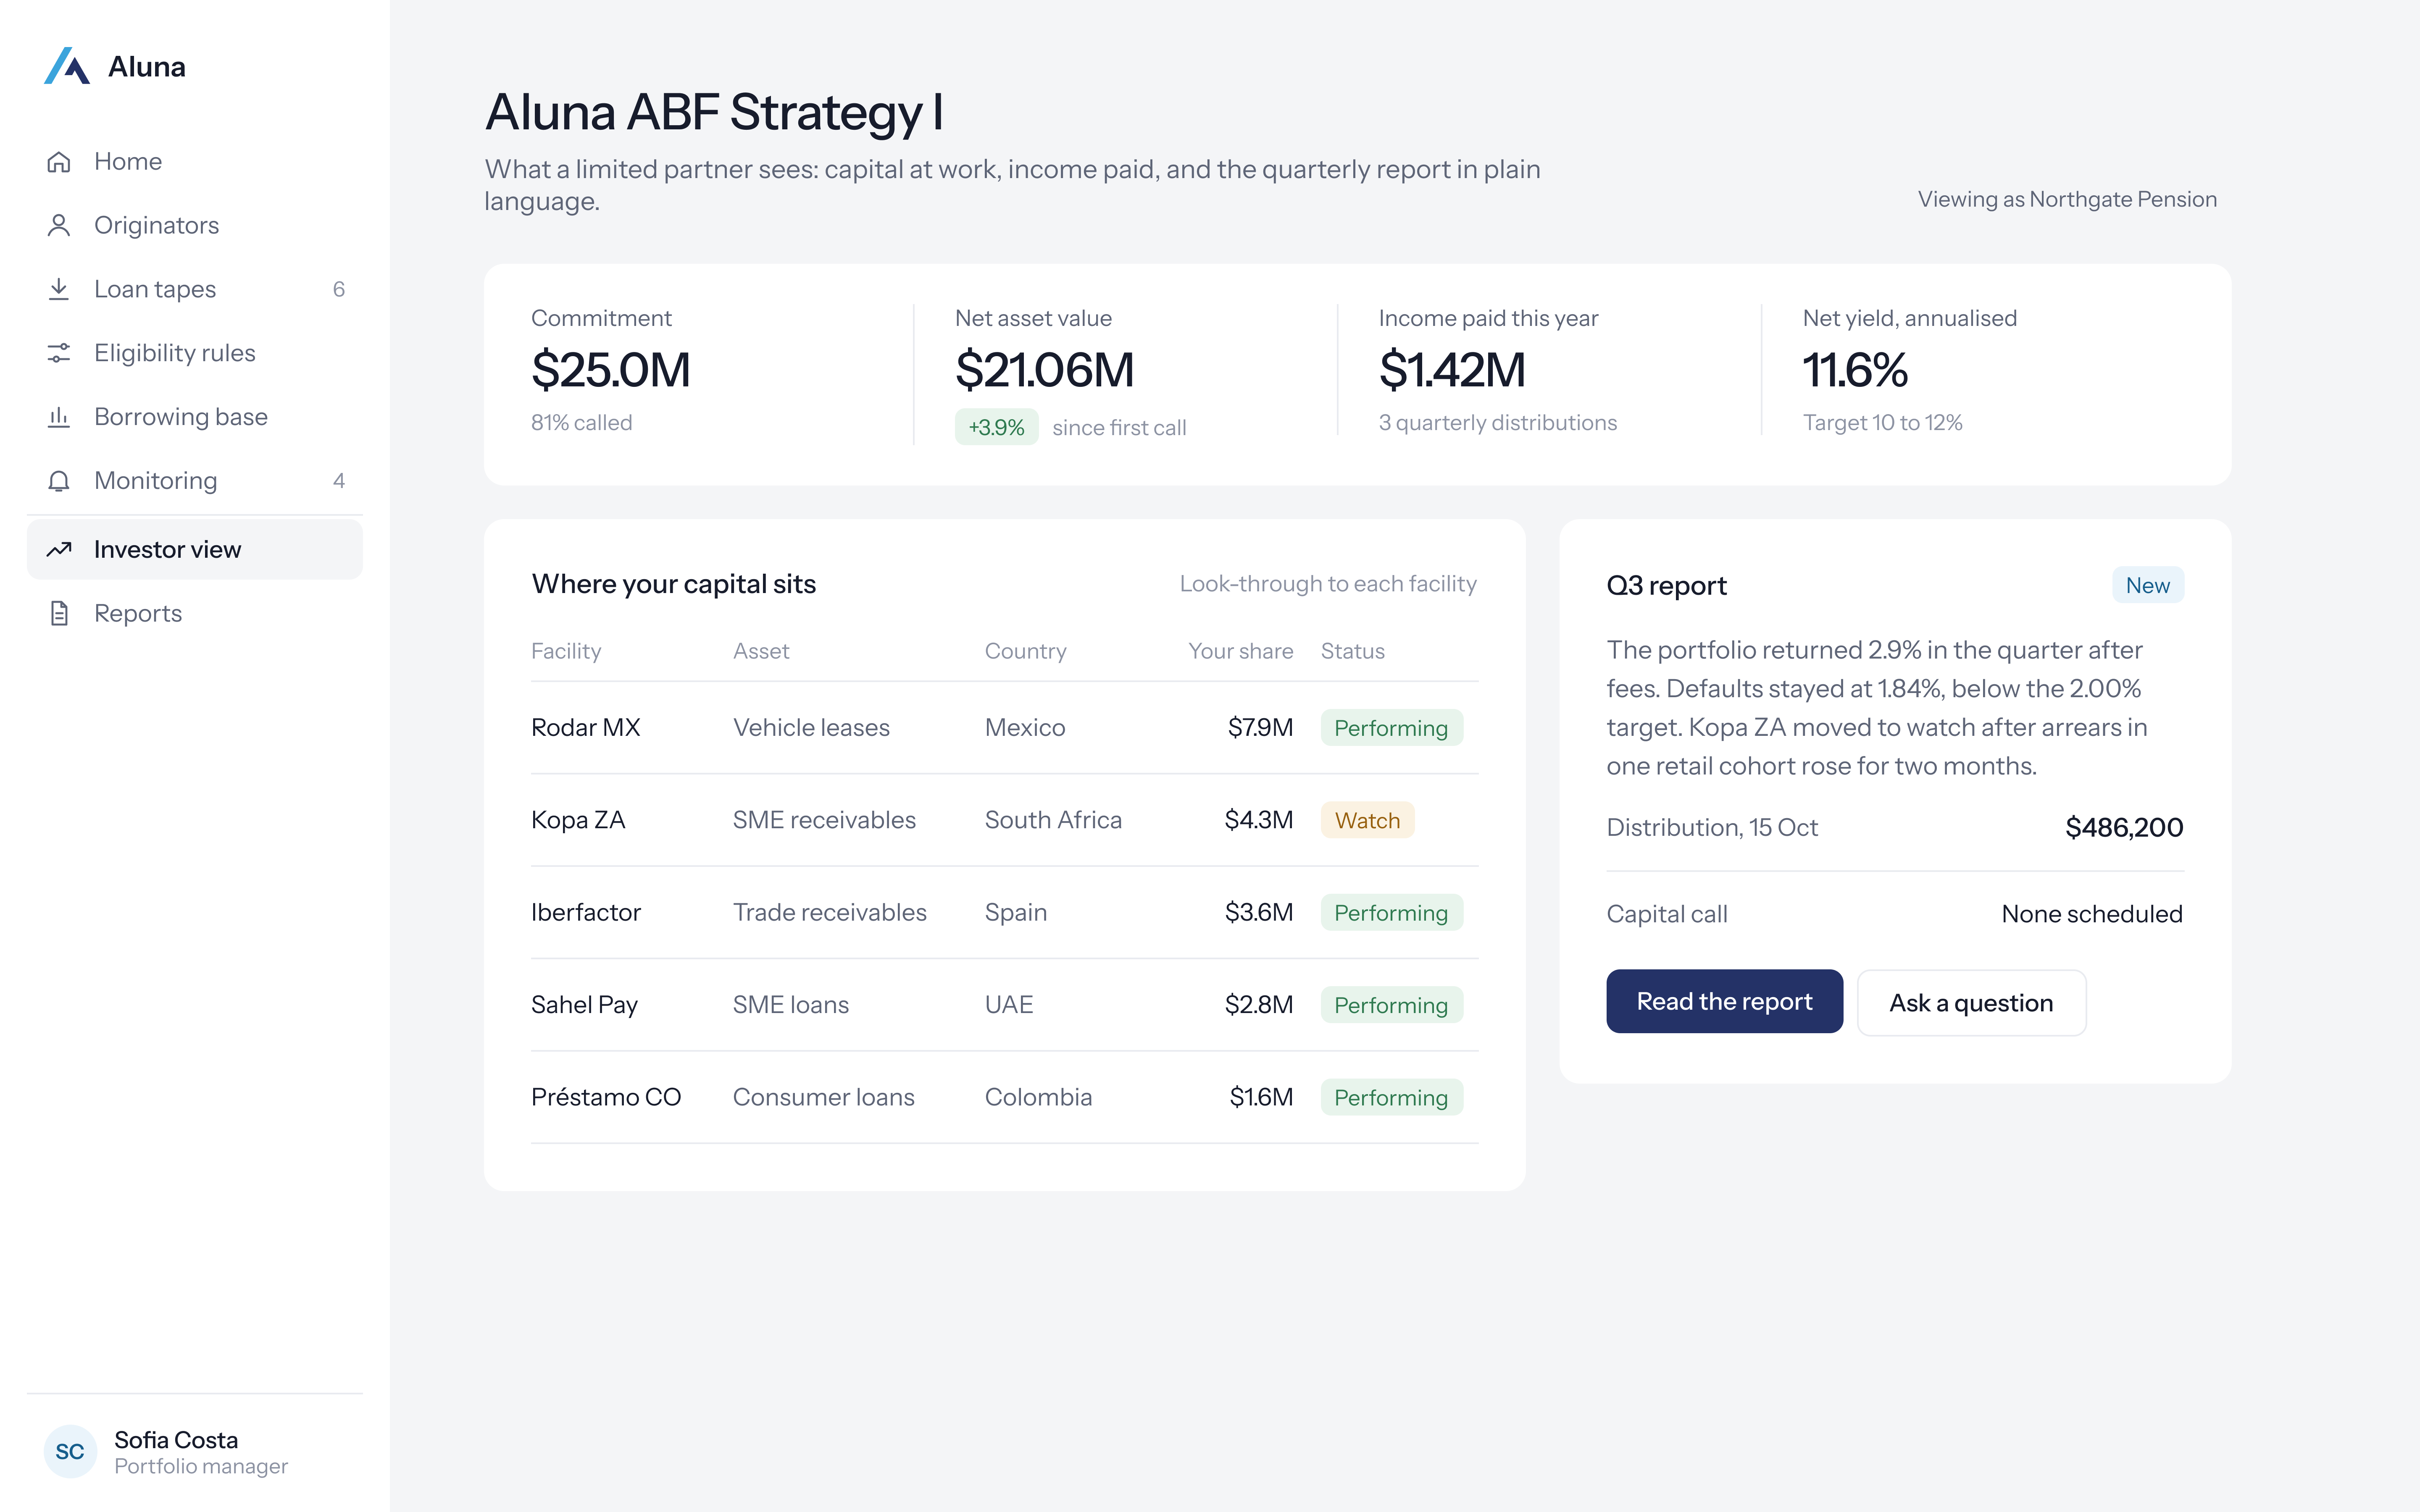
Task: Open the Reports label in sidebar
Action: (138, 613)
